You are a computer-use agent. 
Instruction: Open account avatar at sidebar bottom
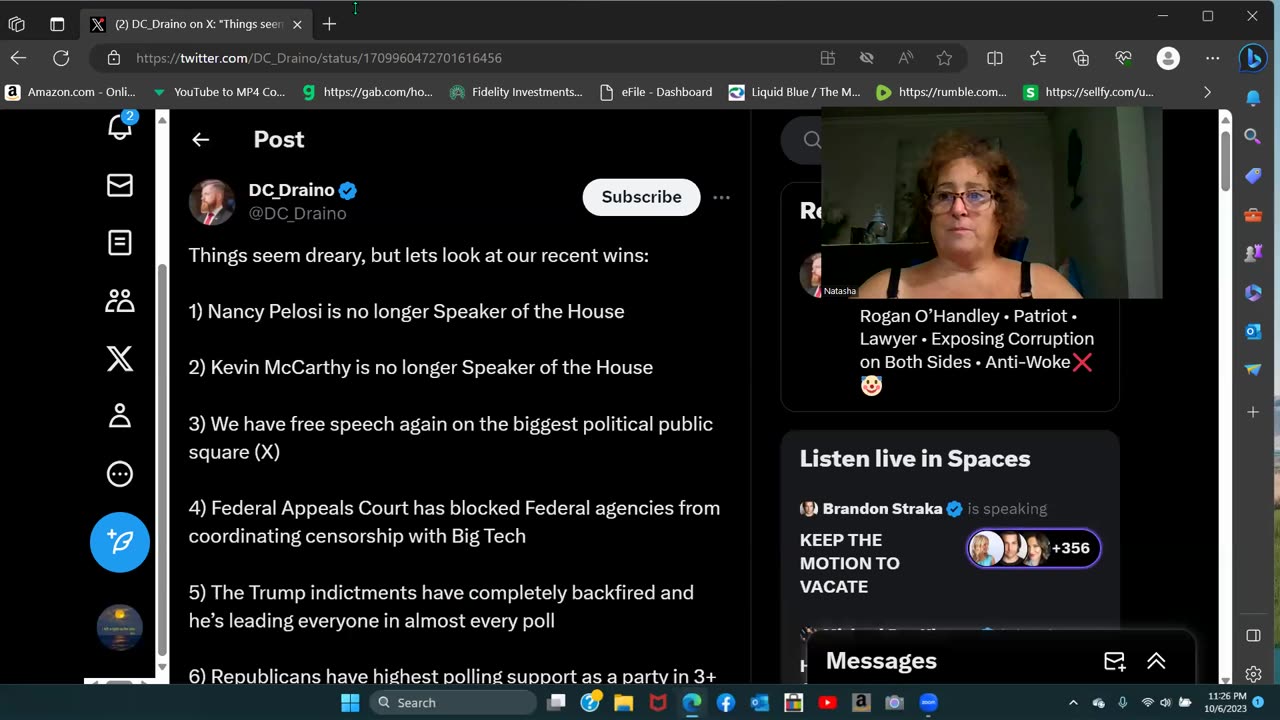click(120, 628)
